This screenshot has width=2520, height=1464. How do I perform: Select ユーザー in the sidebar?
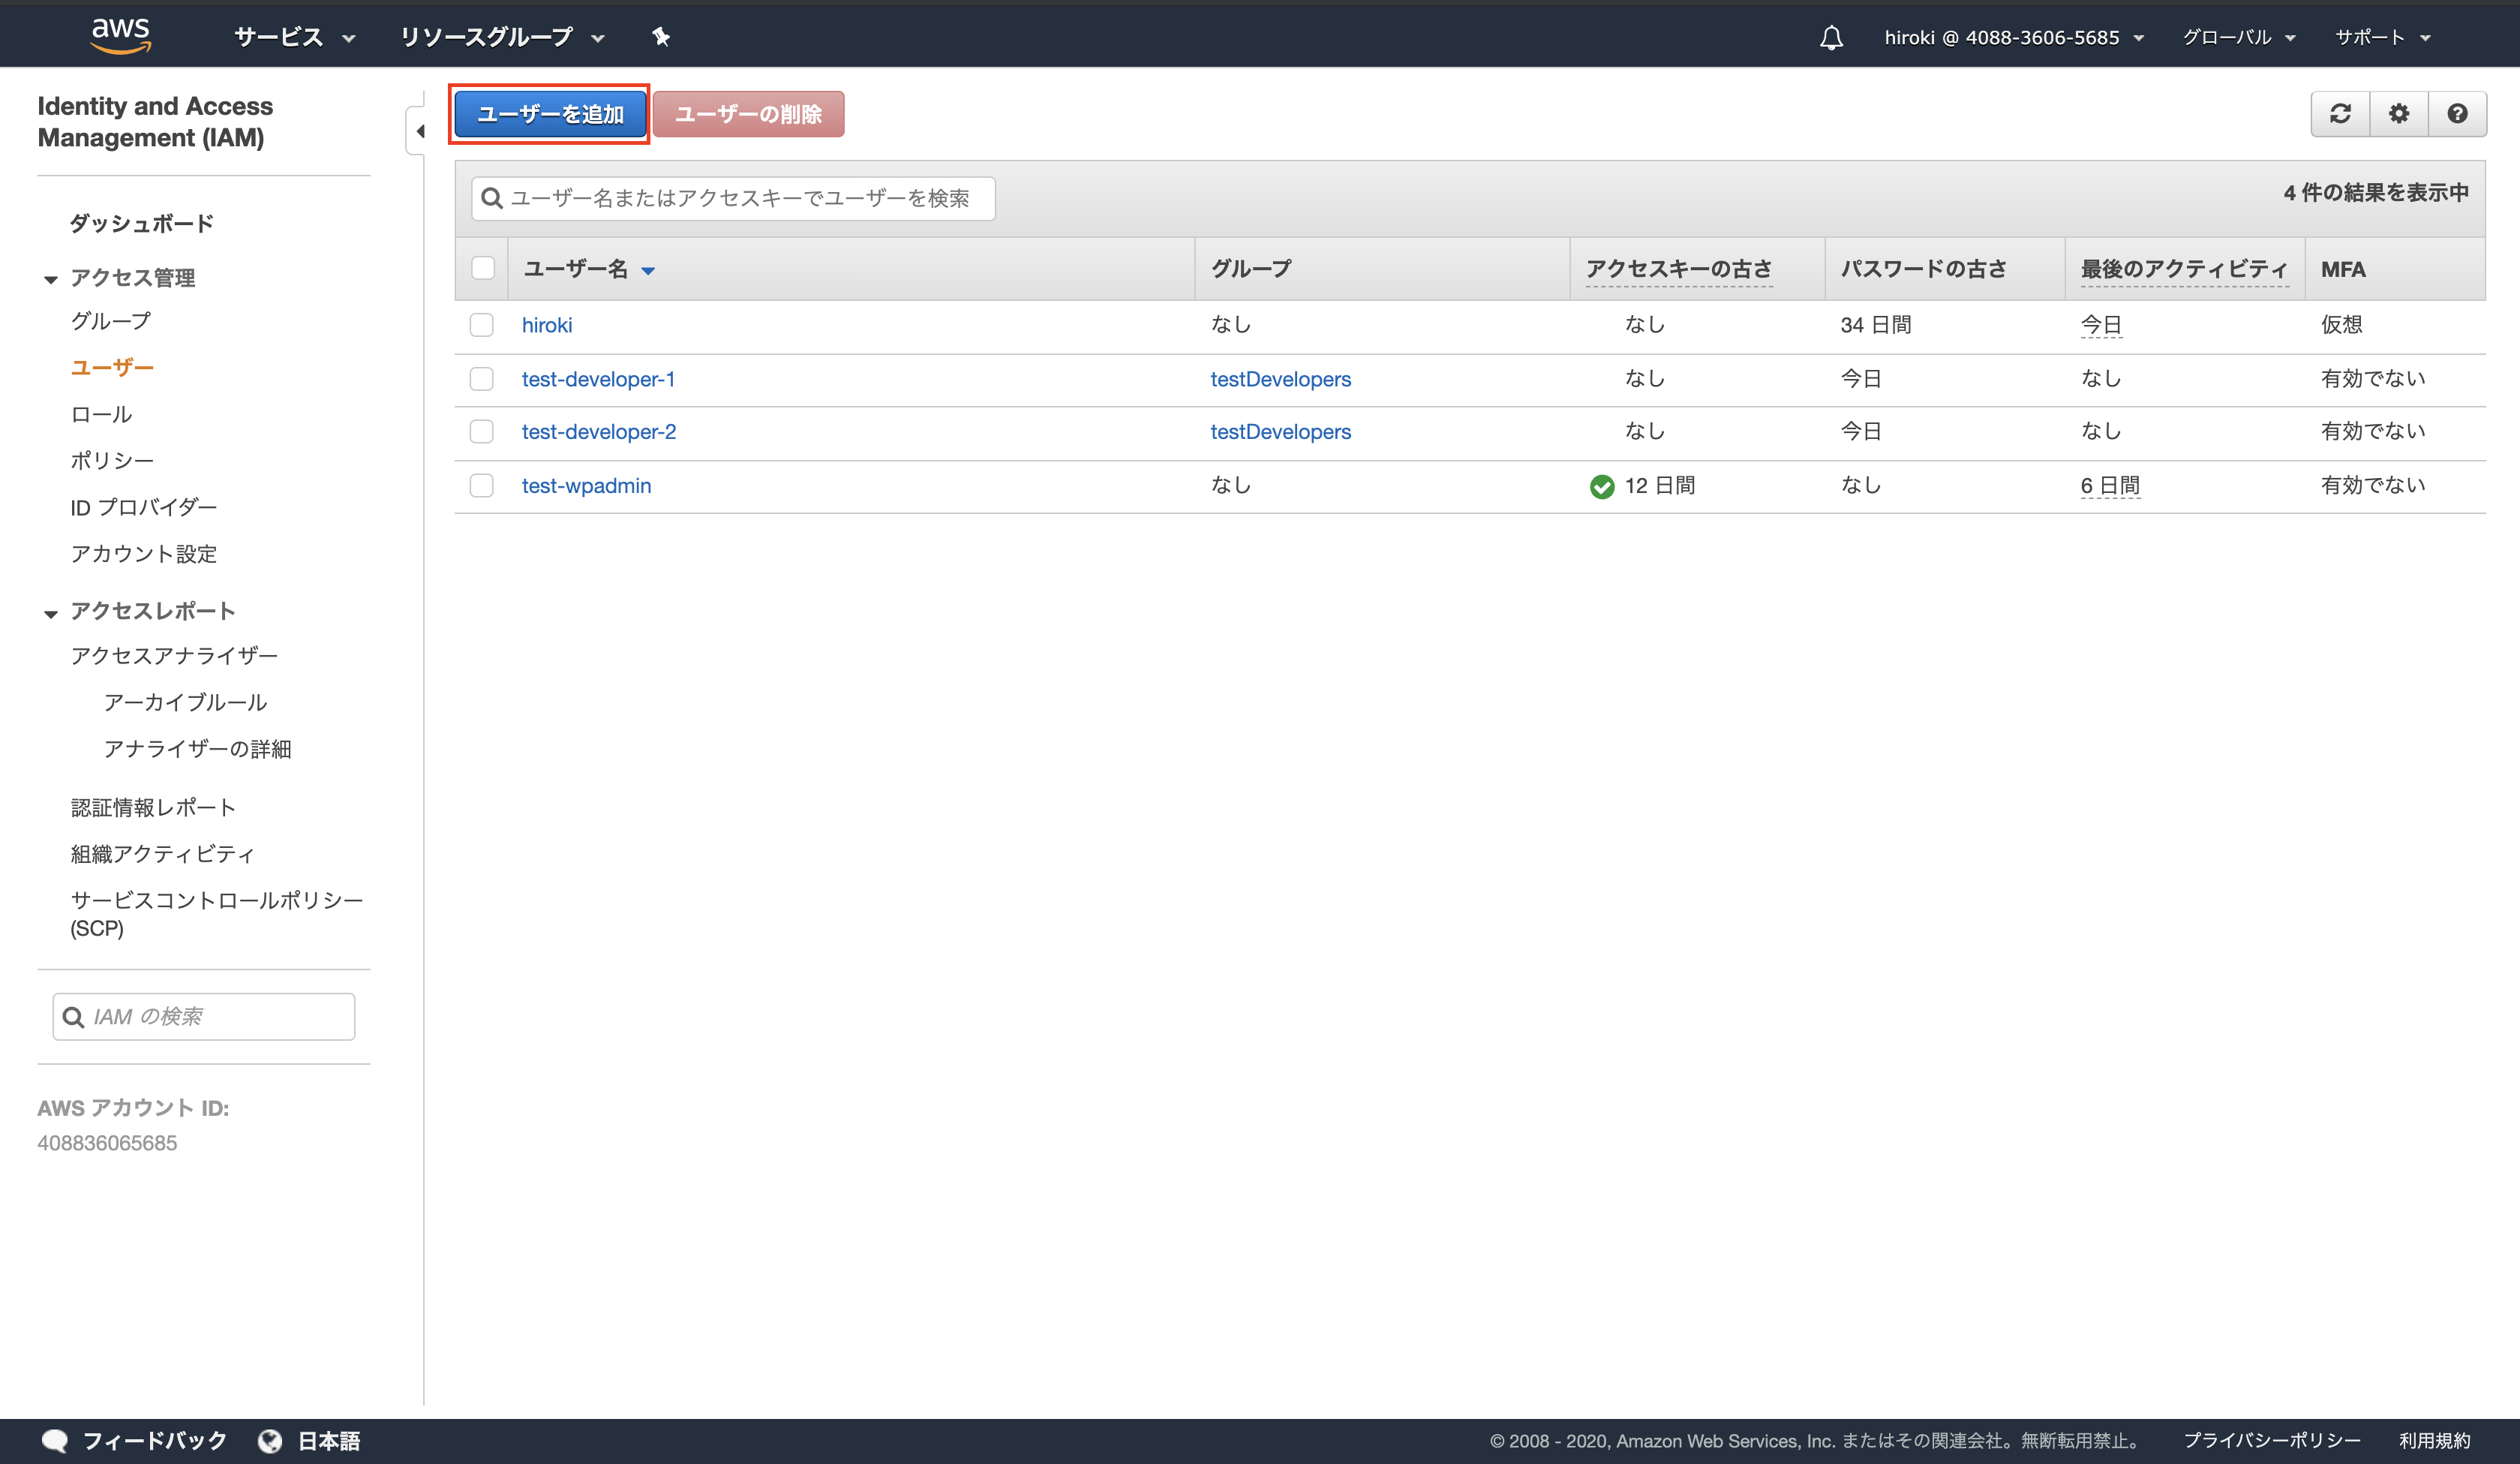pyautogui.click(x=112, y=368)
